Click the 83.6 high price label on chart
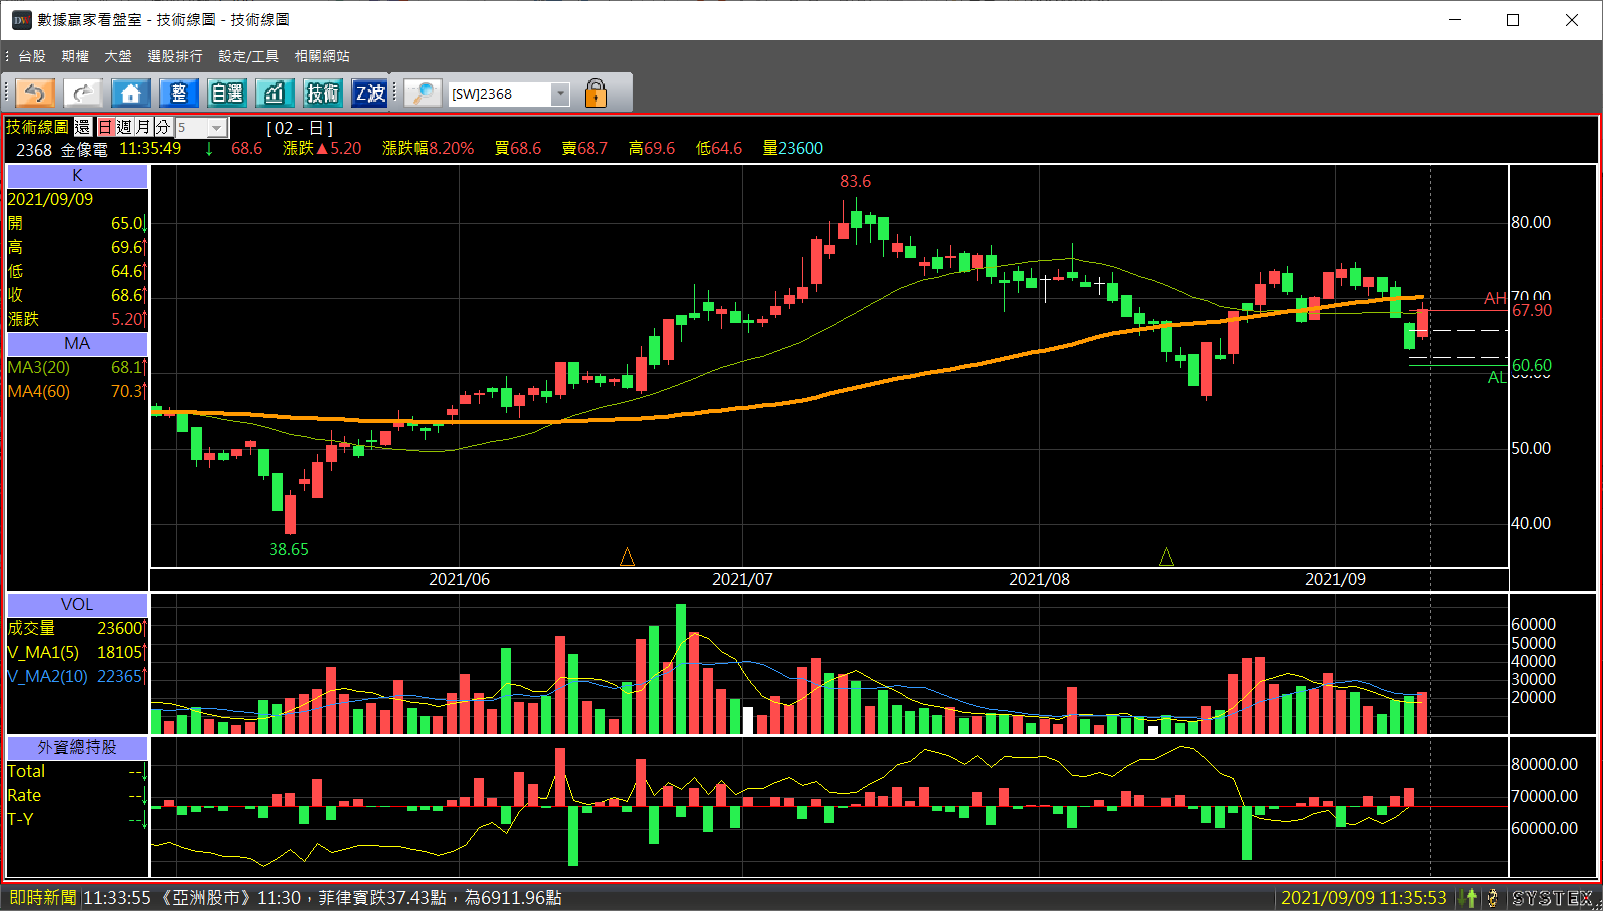Screen dimensions: 1603x911 pyautogui.click(x=855, y=182)
